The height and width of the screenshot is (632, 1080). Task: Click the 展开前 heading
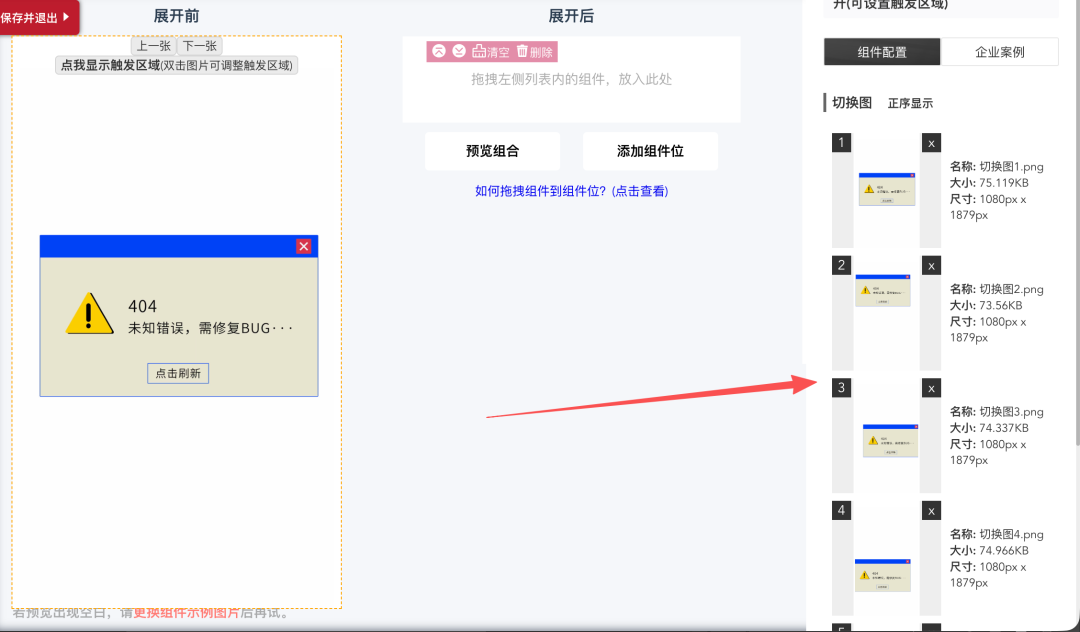point(176,16)
